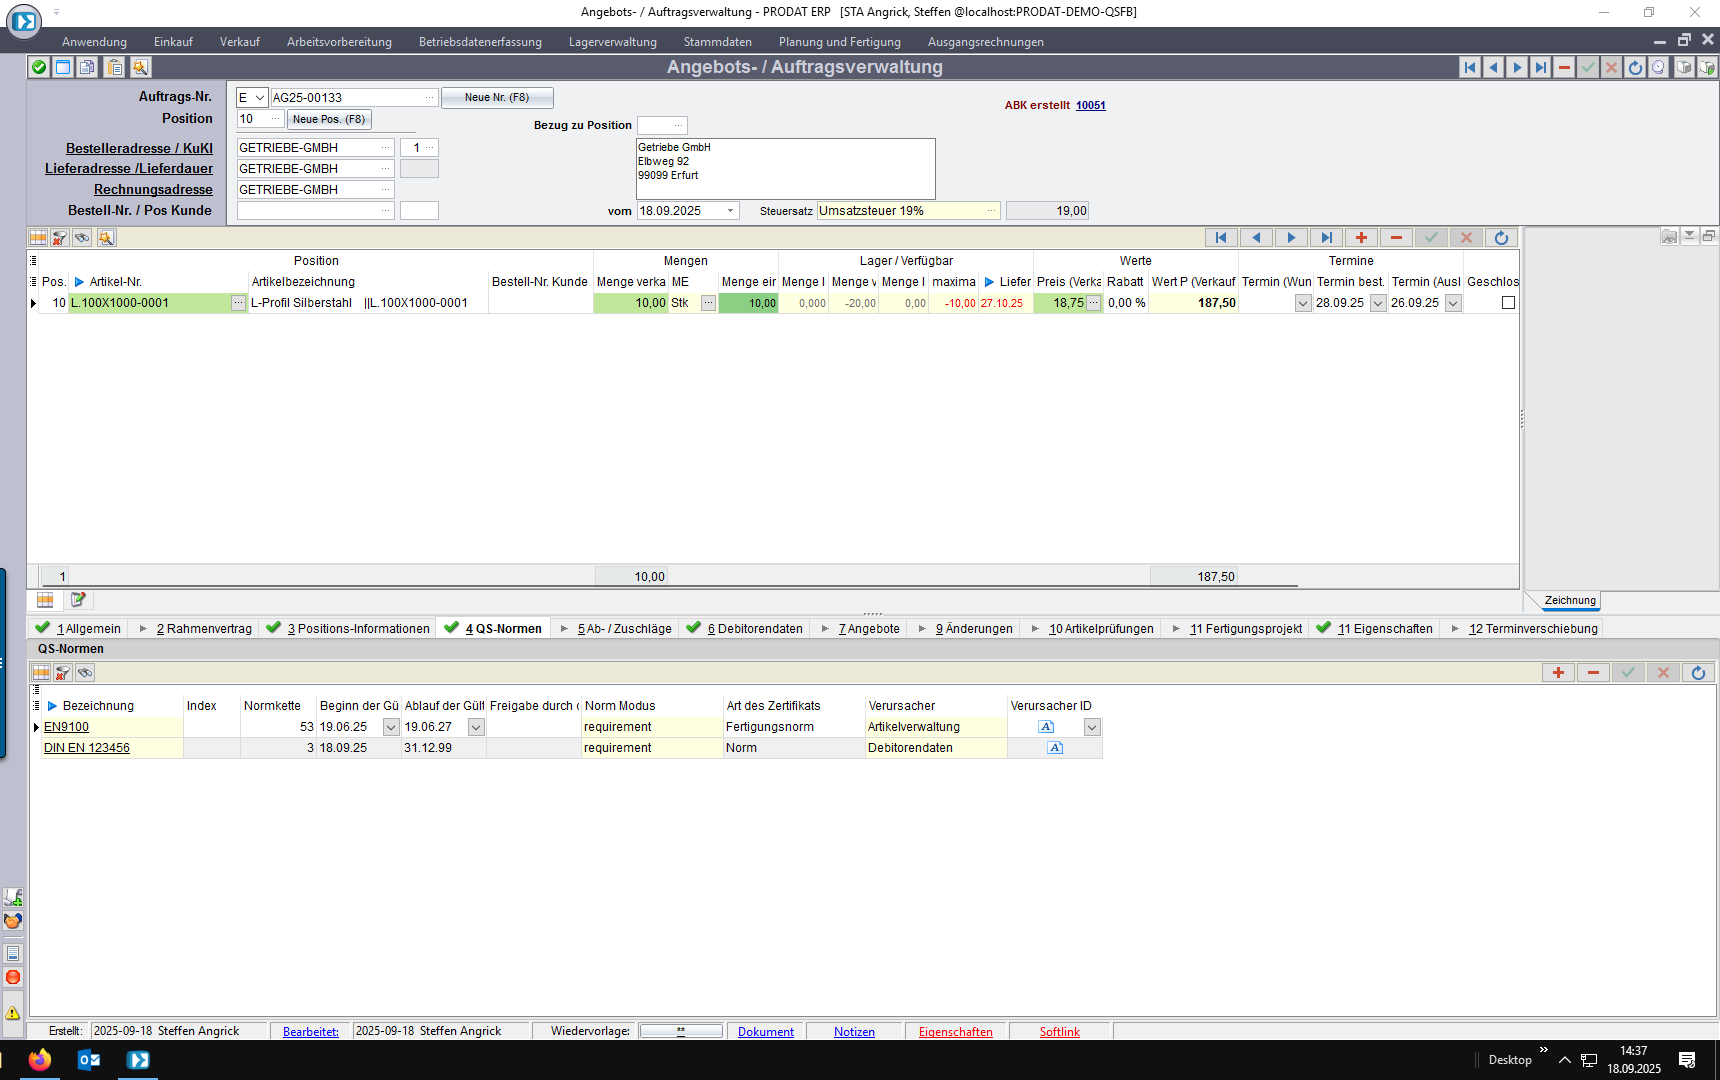Click the Bestell-Nr. Kunde input field
Viewport: 1720px width, 1080px height.
click(x=315, y=211)
